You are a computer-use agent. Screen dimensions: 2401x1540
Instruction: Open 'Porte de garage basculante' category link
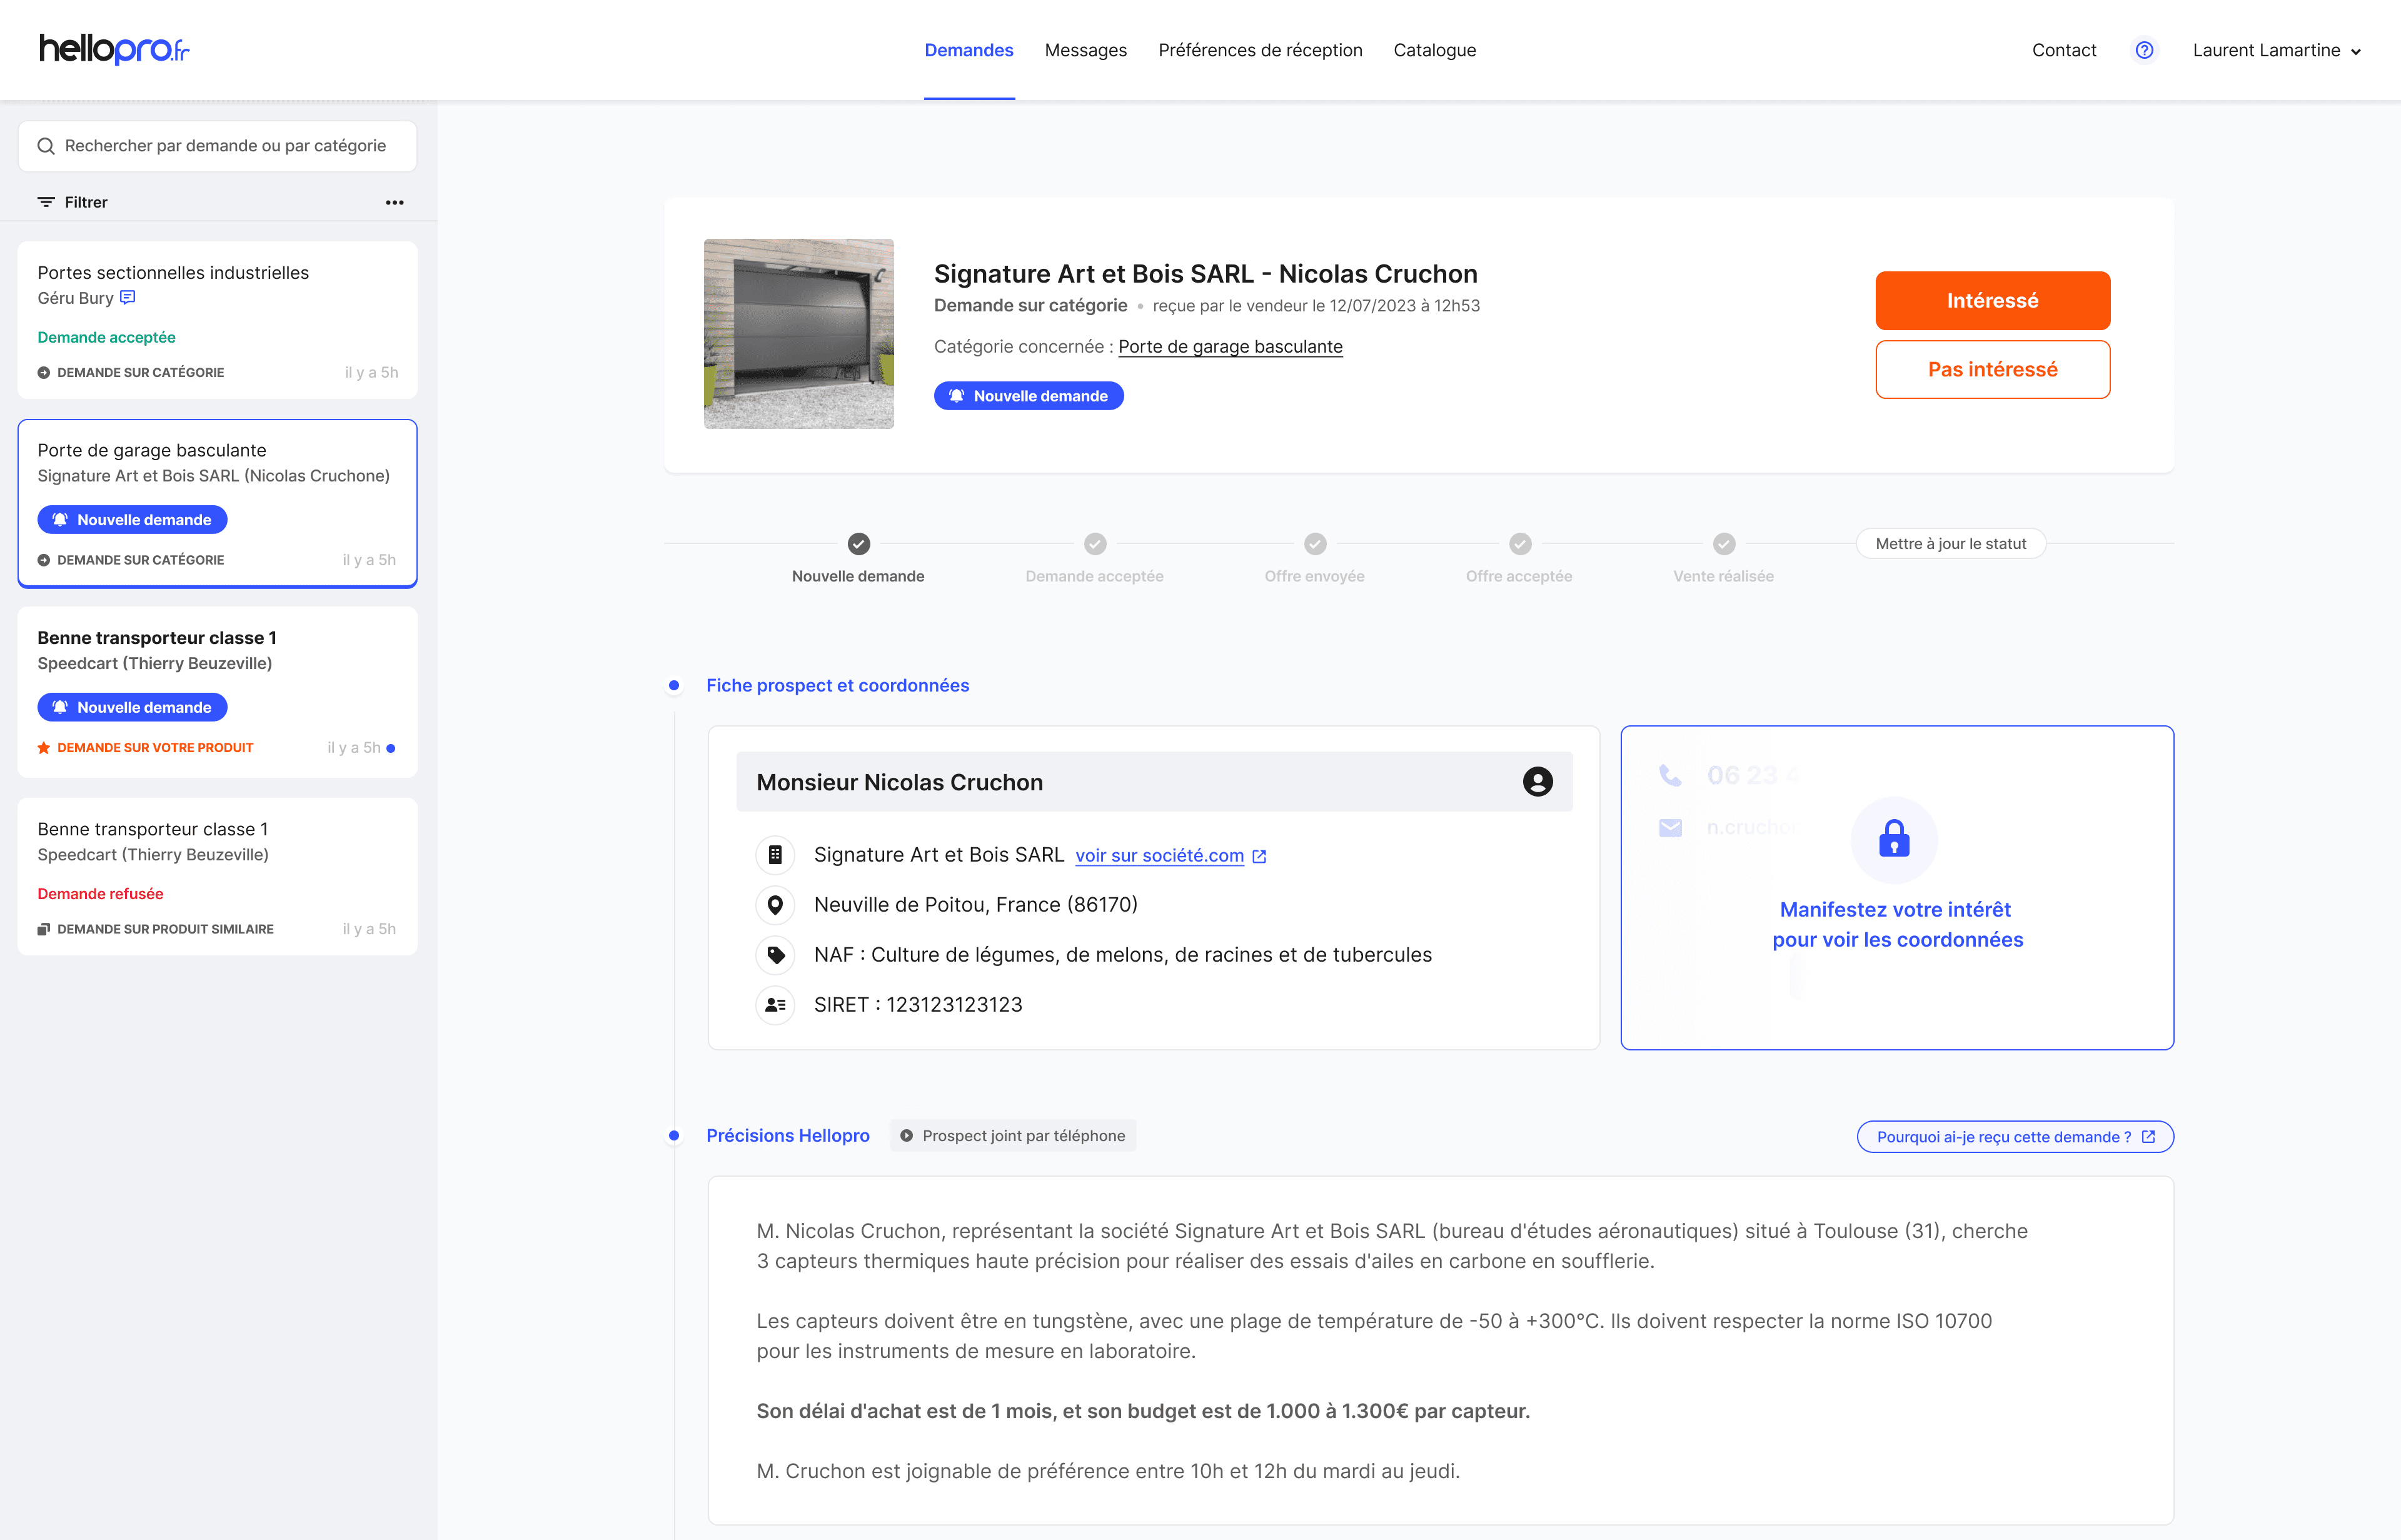pos(1230,346)
